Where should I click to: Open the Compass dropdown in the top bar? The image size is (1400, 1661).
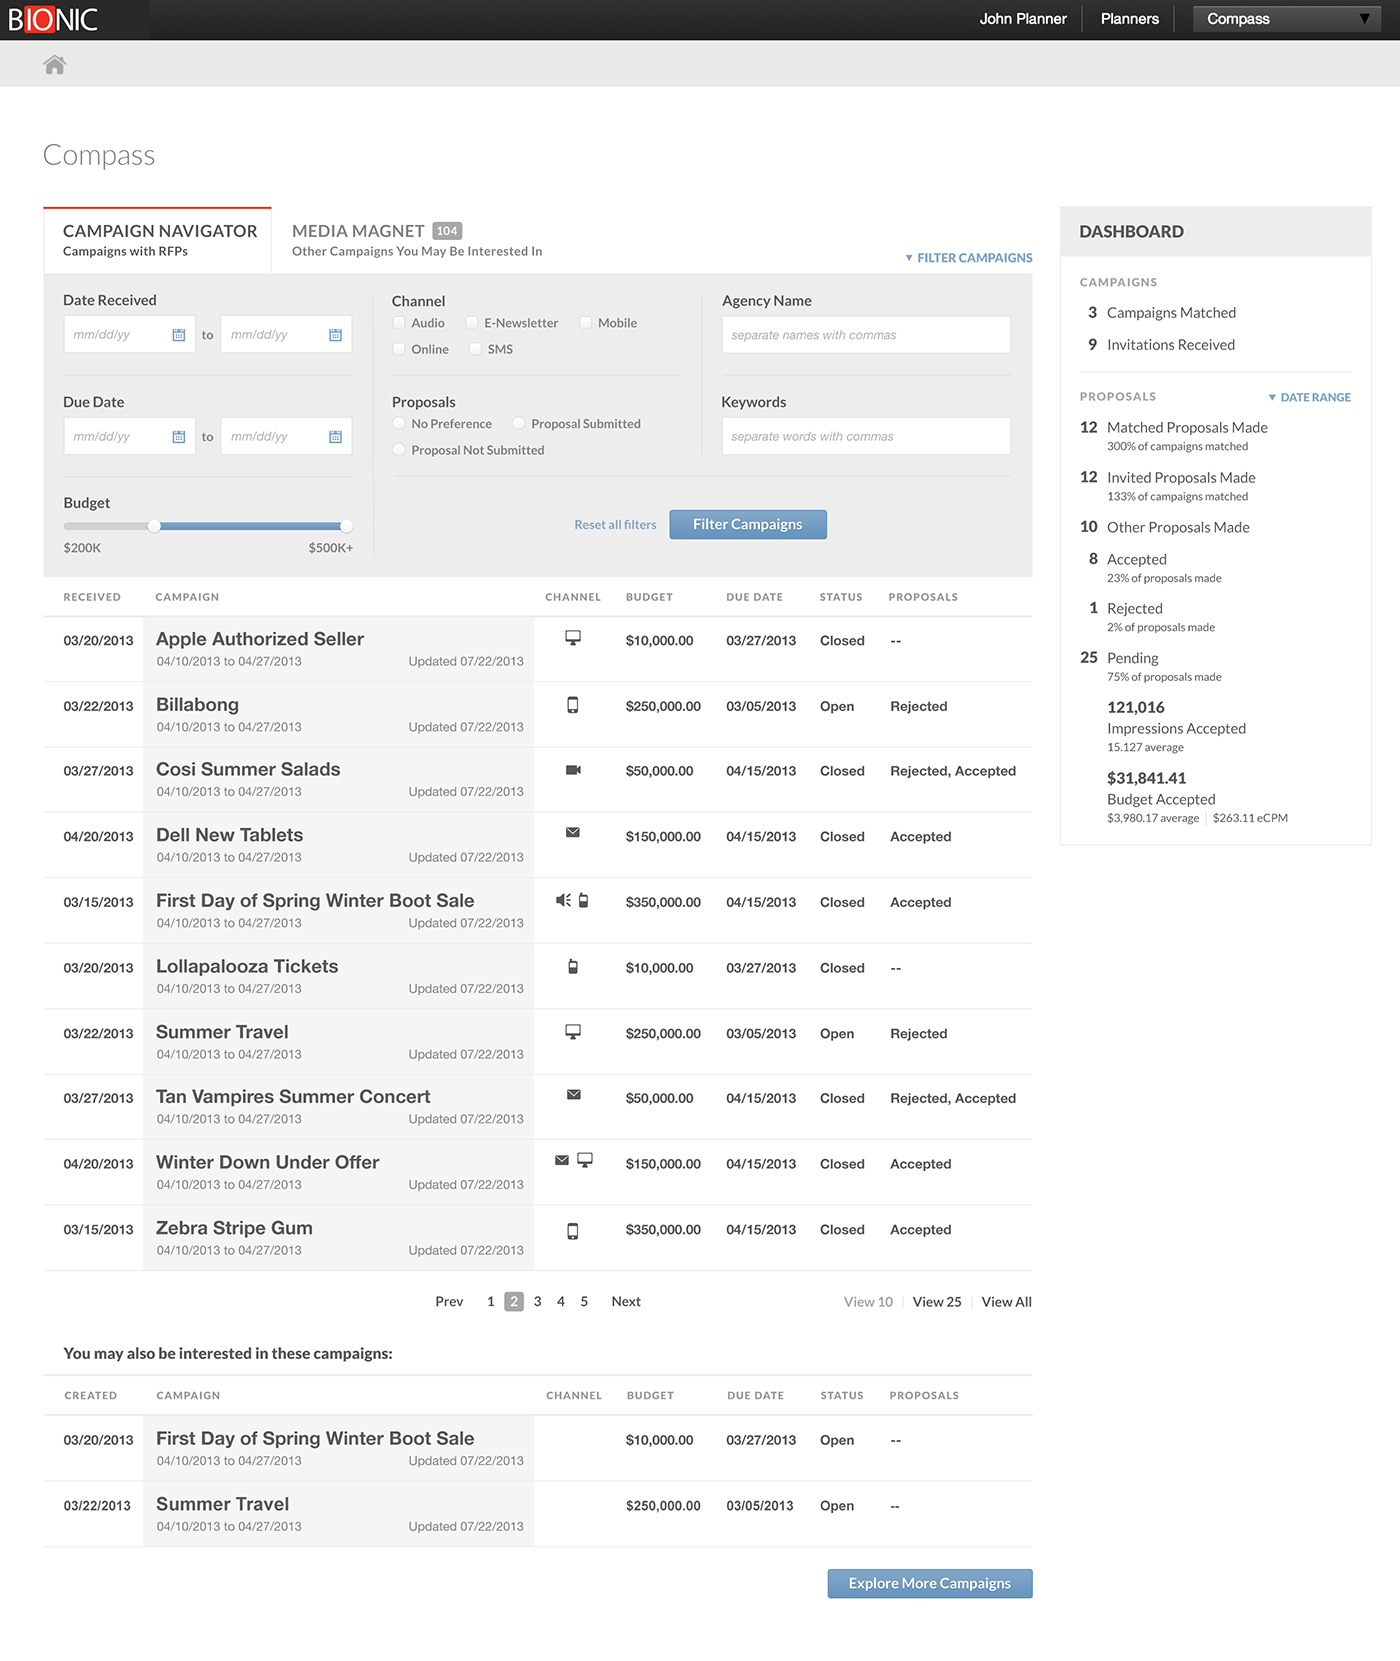pos(1287,19)
